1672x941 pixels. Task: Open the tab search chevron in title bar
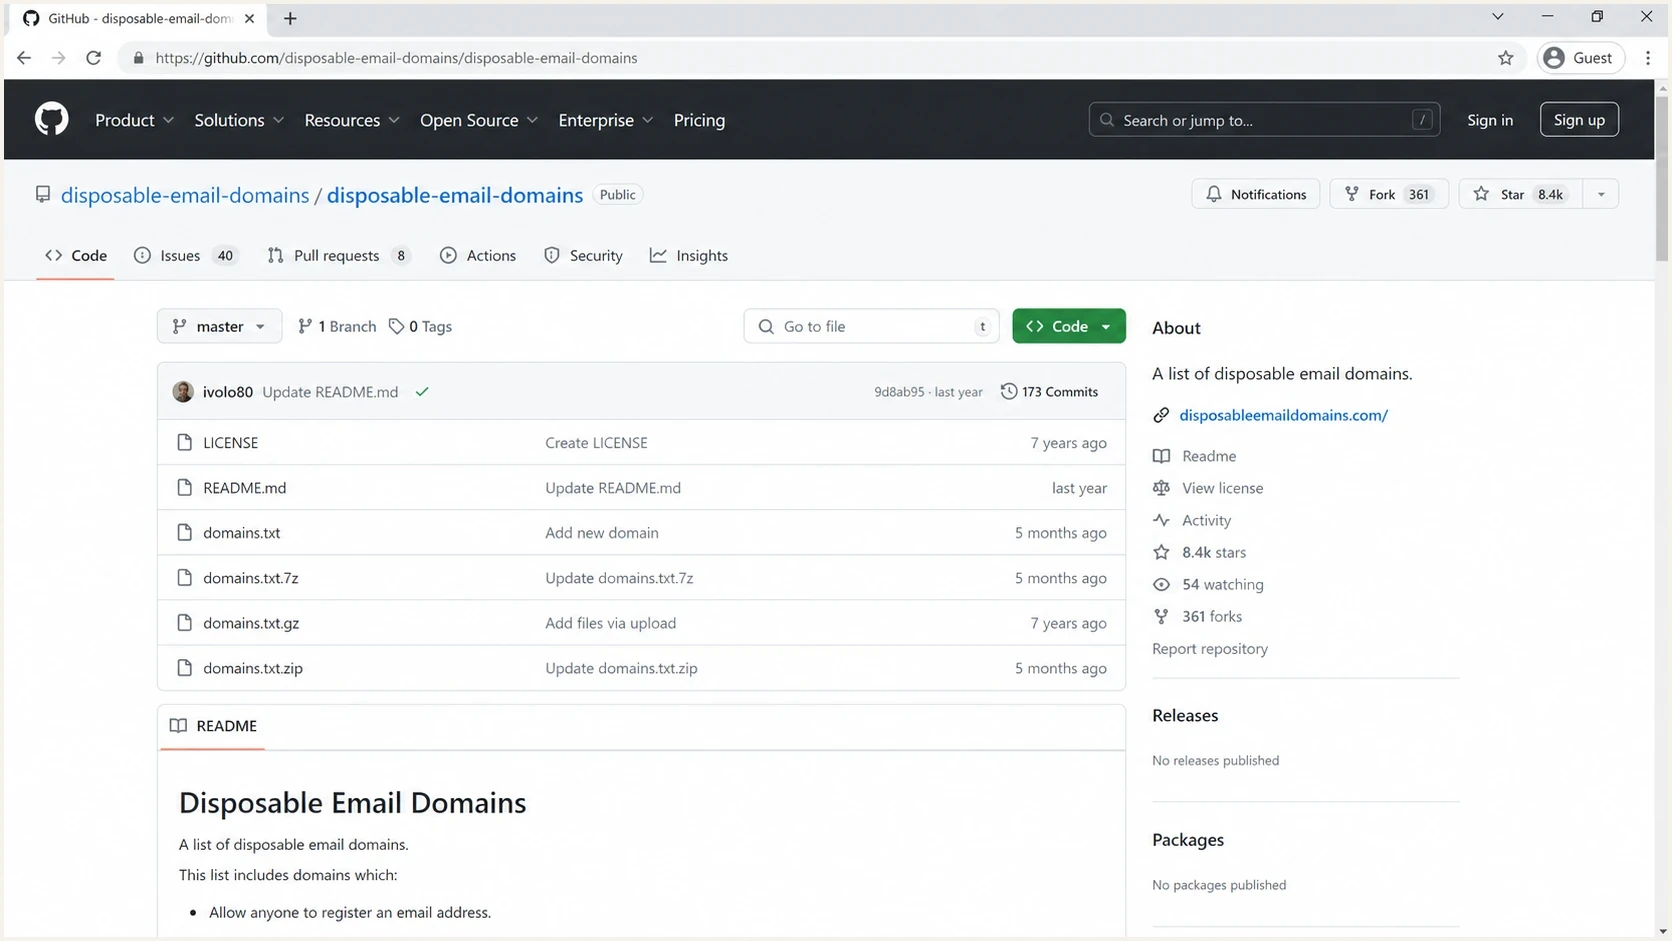[x=1497, y=17]
